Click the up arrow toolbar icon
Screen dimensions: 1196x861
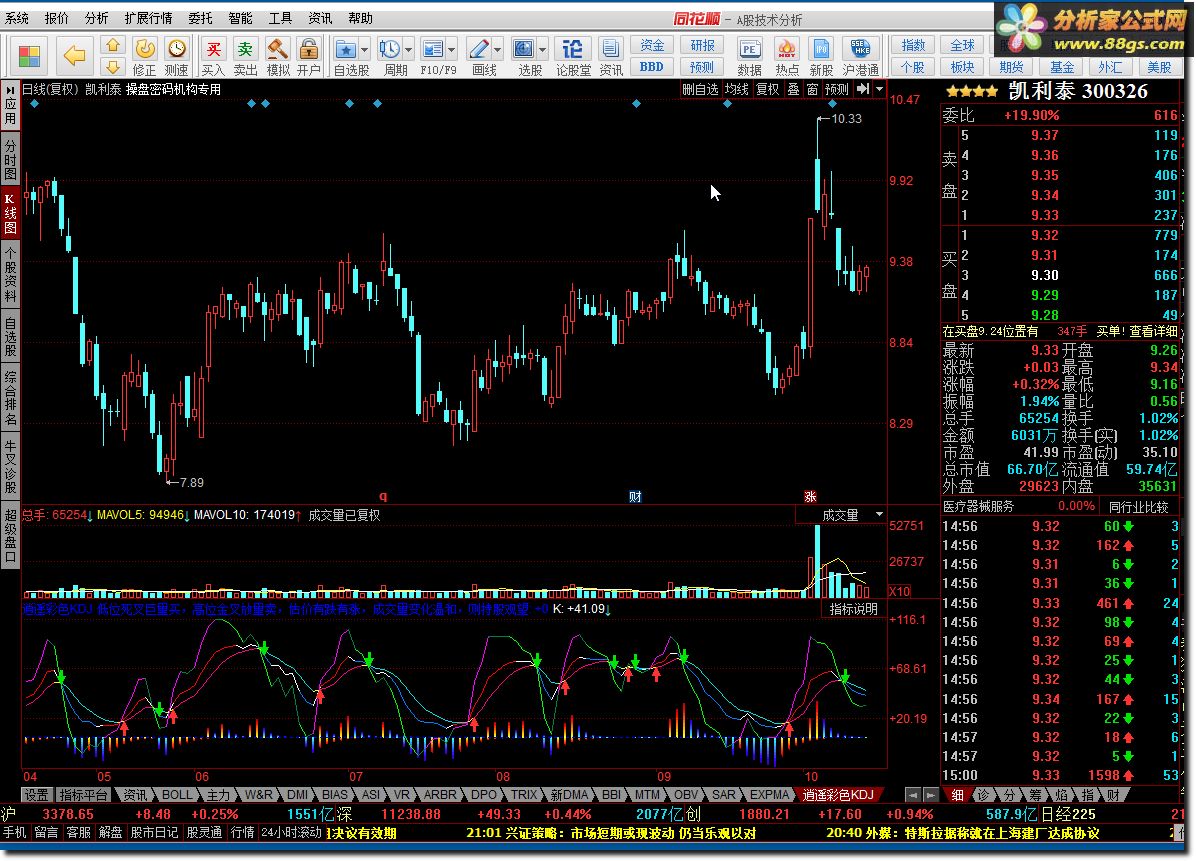112,46
